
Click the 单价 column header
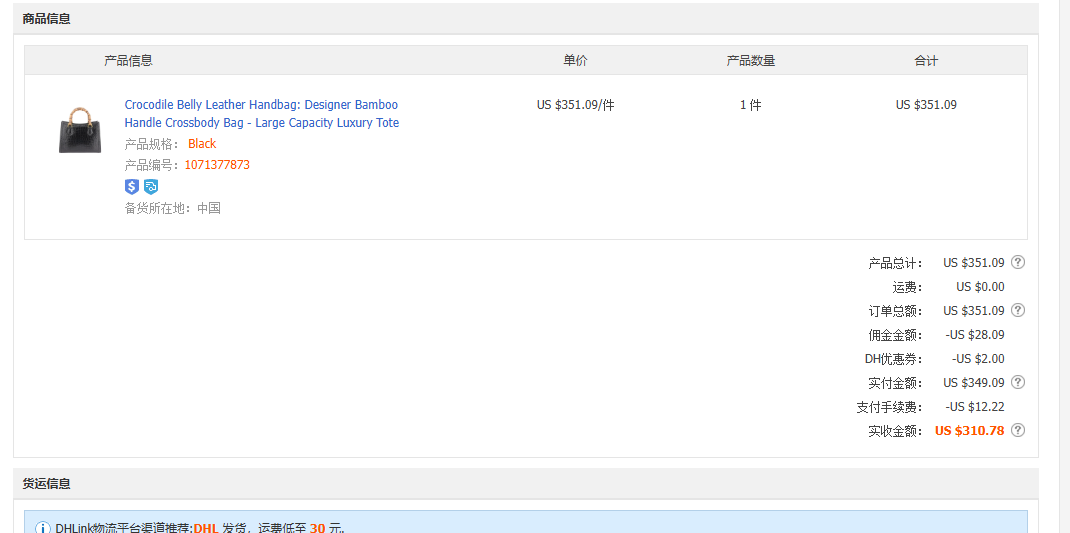pos(575,61)
